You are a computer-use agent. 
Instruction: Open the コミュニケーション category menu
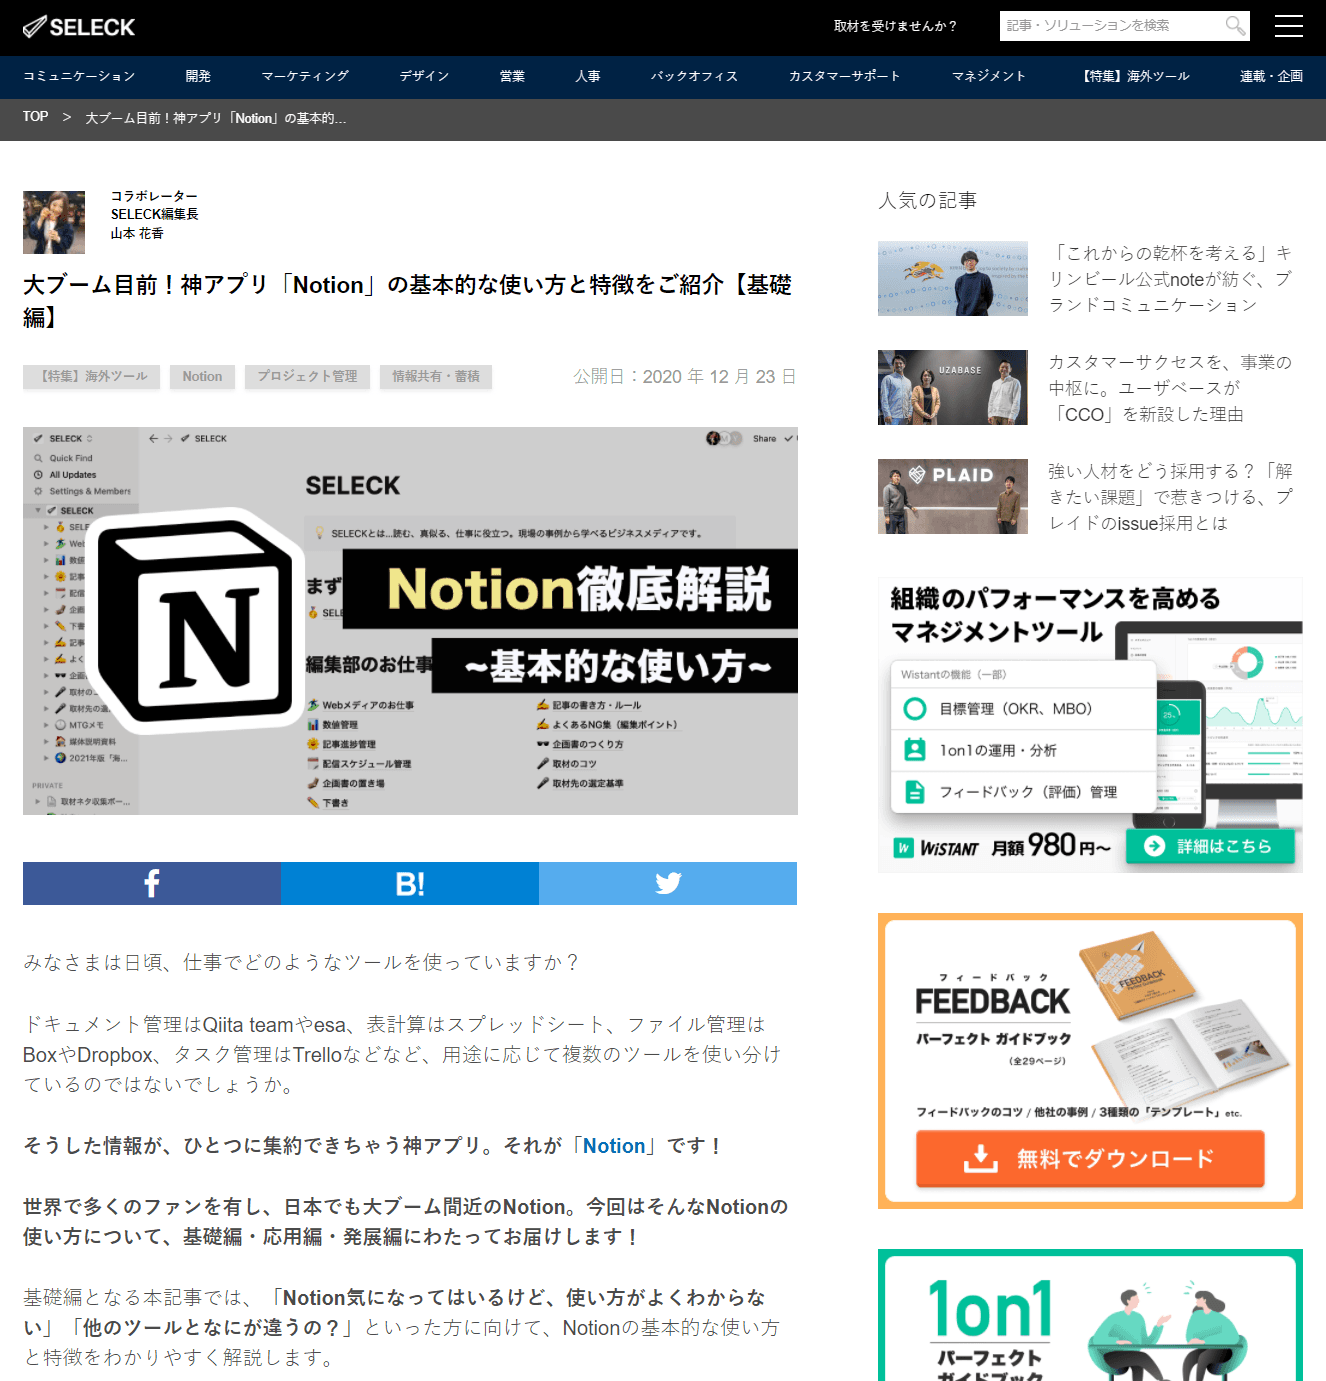tap(79, 76)
